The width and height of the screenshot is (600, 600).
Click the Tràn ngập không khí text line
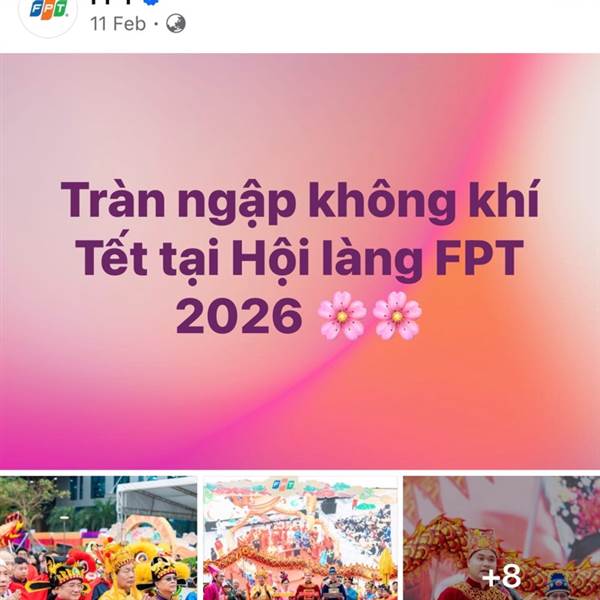tap(300, 201)
